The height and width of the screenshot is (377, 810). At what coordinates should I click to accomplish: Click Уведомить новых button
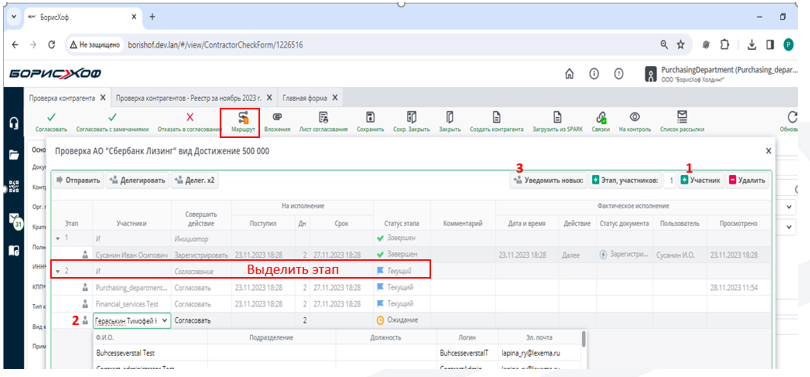click(x=549, y=180)
